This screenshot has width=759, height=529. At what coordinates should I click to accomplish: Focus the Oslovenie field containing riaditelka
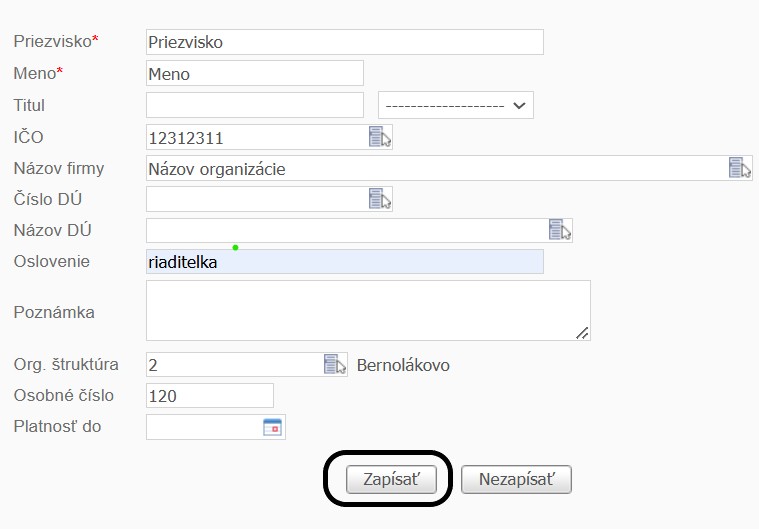click(344, 262)
